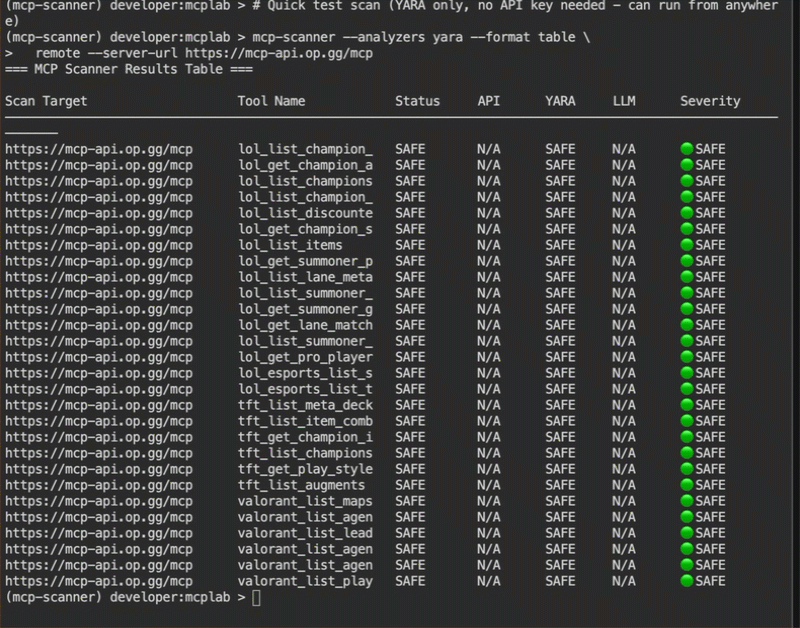Click the green severity dot for lol_list_lane_meta
This screenshot has width=800, height=628.
pyautogui.click(x=687, y=277)
